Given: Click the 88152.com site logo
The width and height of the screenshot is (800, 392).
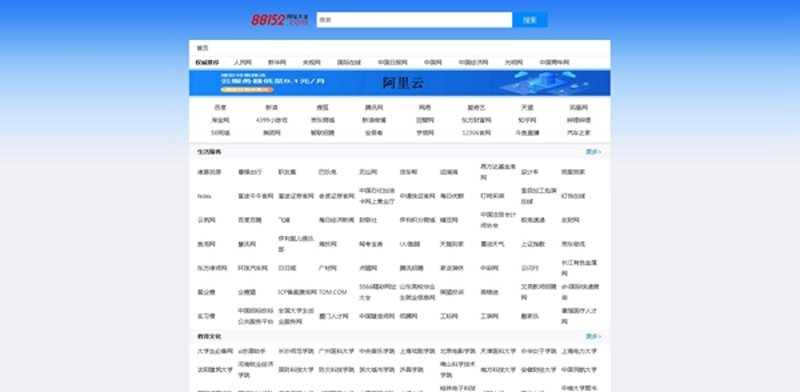Looking at the screenshot, I should click(x=280, y=20).
